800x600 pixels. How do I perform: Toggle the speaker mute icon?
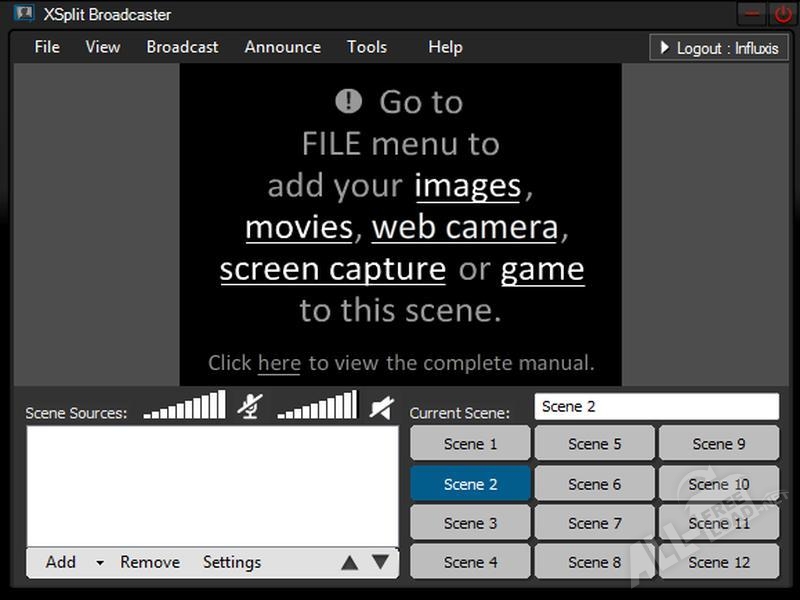coord(381,406)
